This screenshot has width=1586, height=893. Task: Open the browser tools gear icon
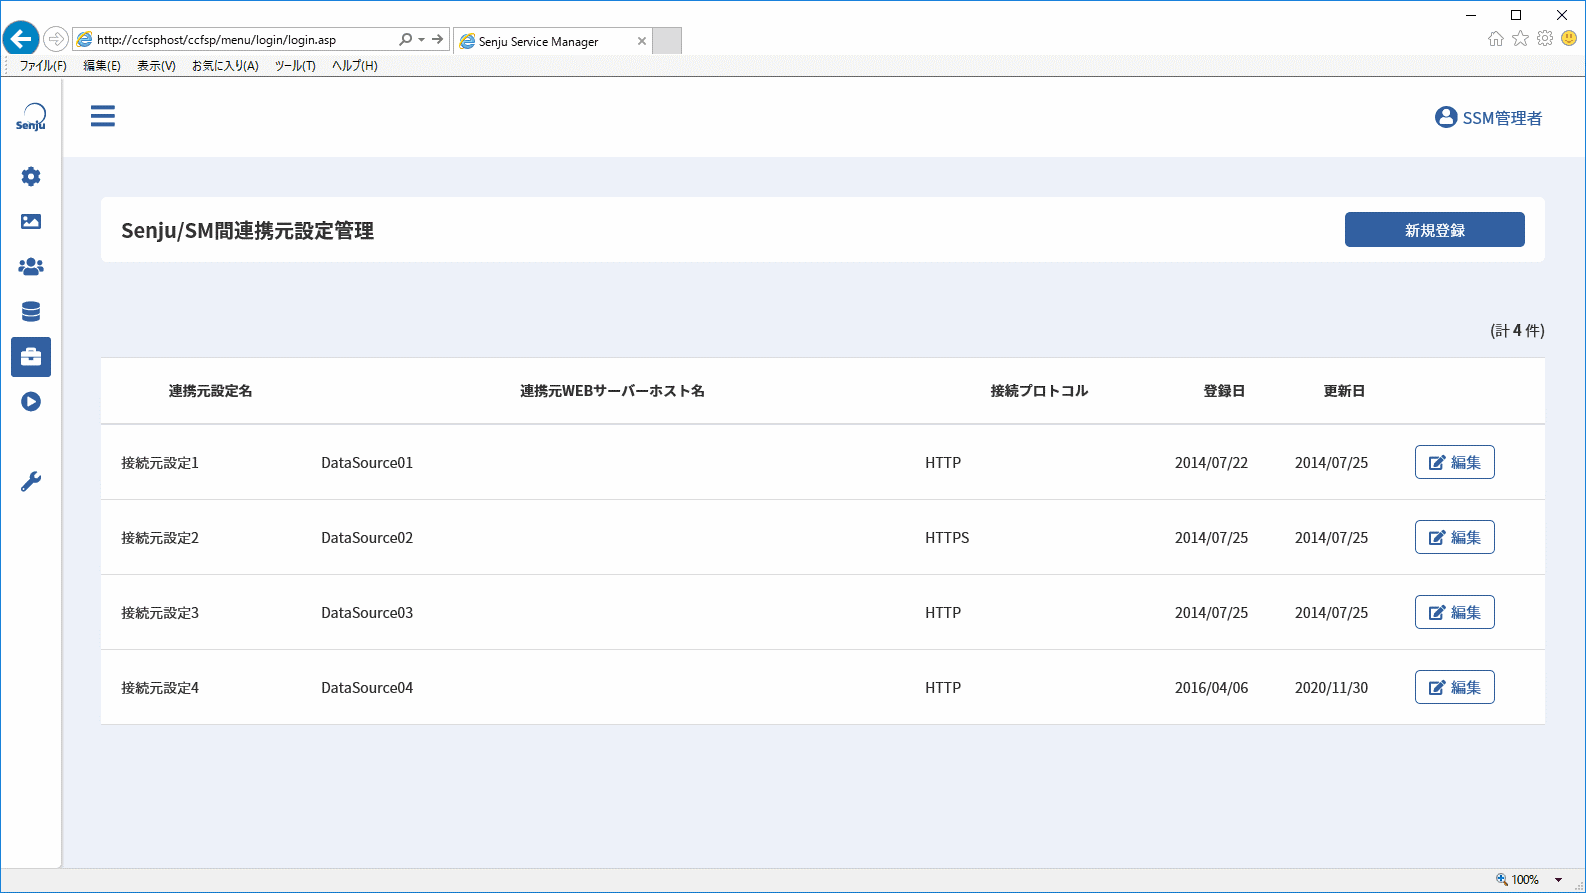[x=1545, y=39]
